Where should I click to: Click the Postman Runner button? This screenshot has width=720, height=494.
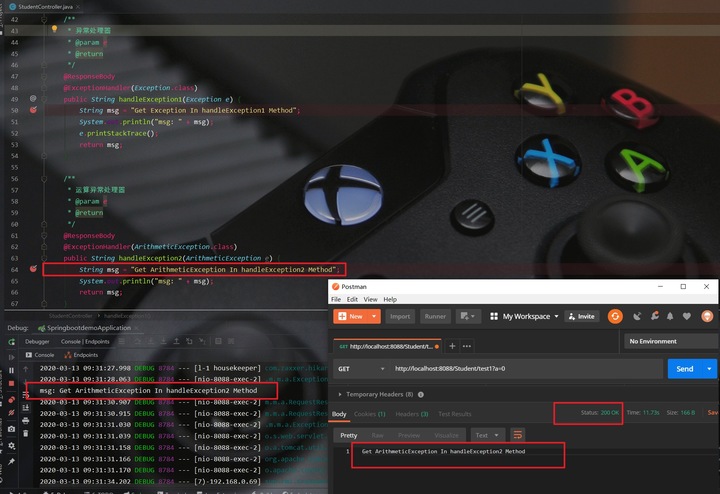click(x=435, y=316)
